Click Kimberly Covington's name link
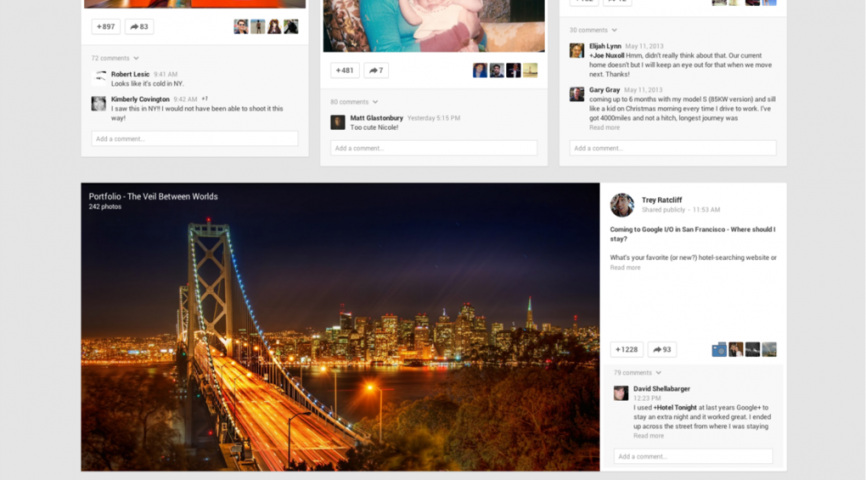This screenshot has height=480, width=866. (x=140, y=99)
